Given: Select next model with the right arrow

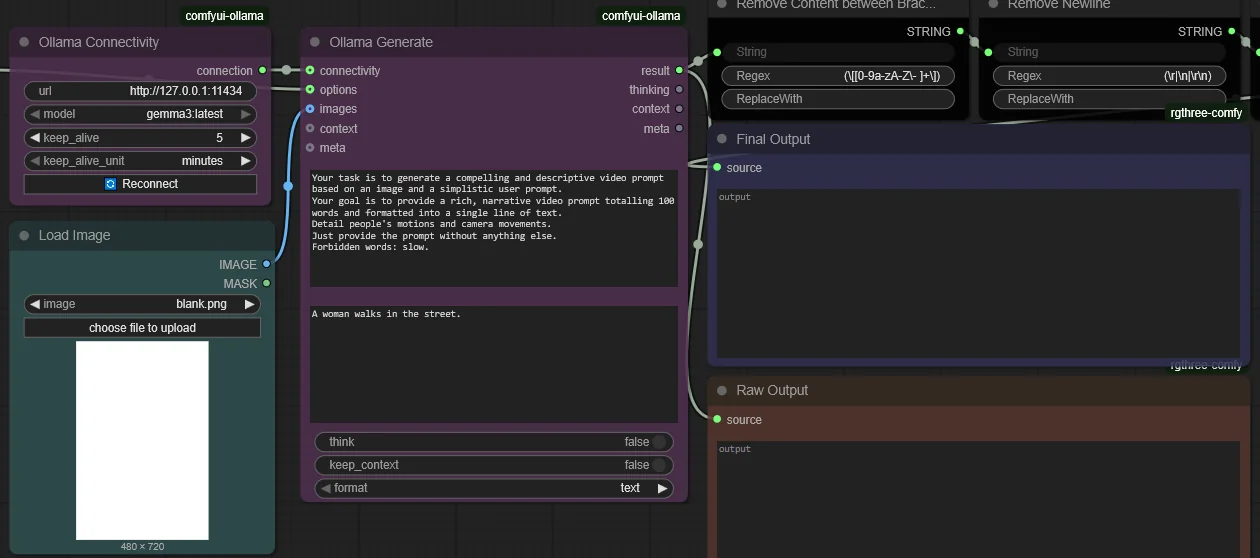Looking at the screenshot, I should [x=246, y=114].
